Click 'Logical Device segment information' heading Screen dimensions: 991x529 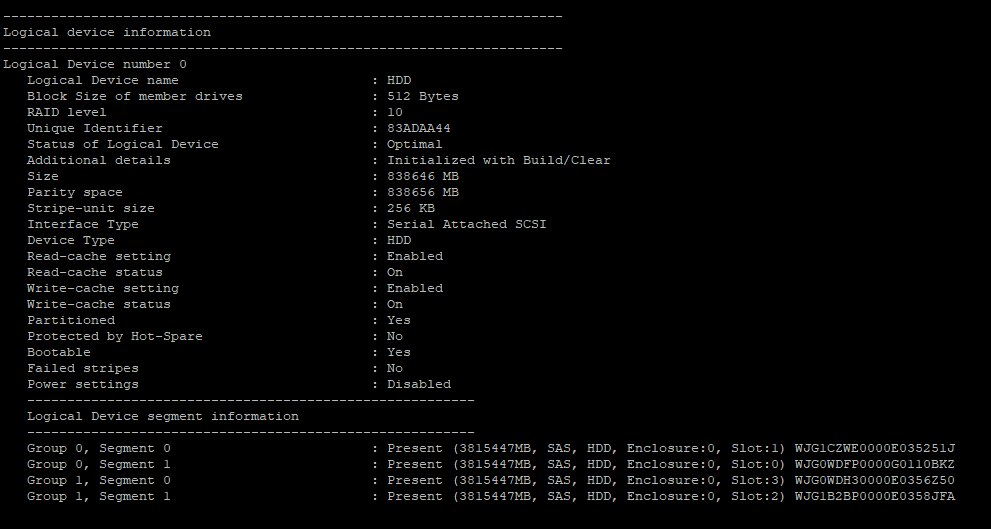(x=163, y=417)
